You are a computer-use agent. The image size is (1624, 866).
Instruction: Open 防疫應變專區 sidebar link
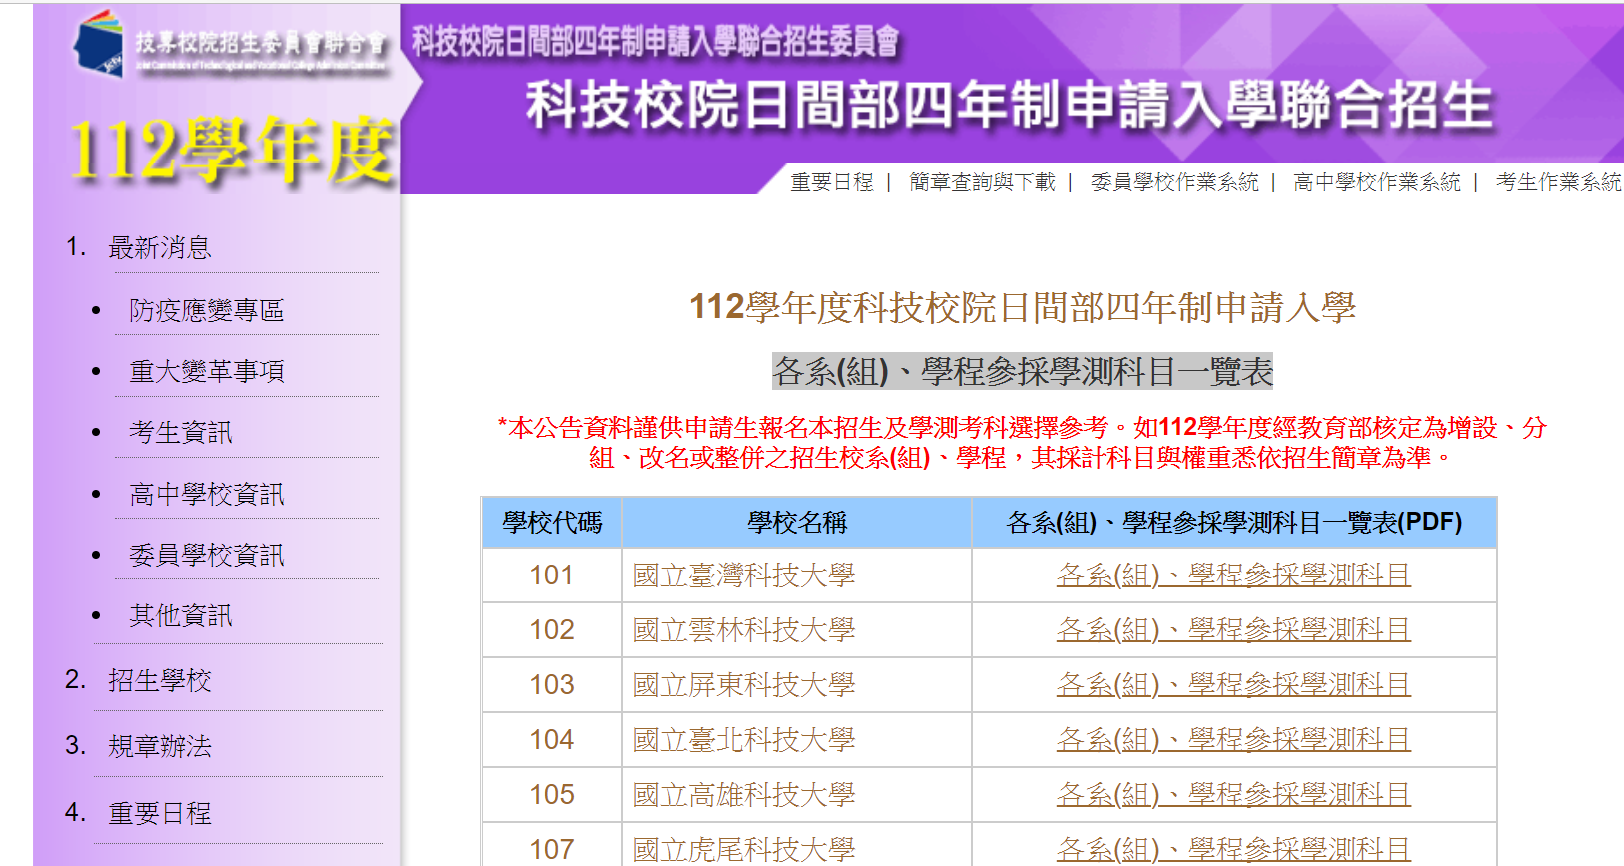tap(207, 310)
